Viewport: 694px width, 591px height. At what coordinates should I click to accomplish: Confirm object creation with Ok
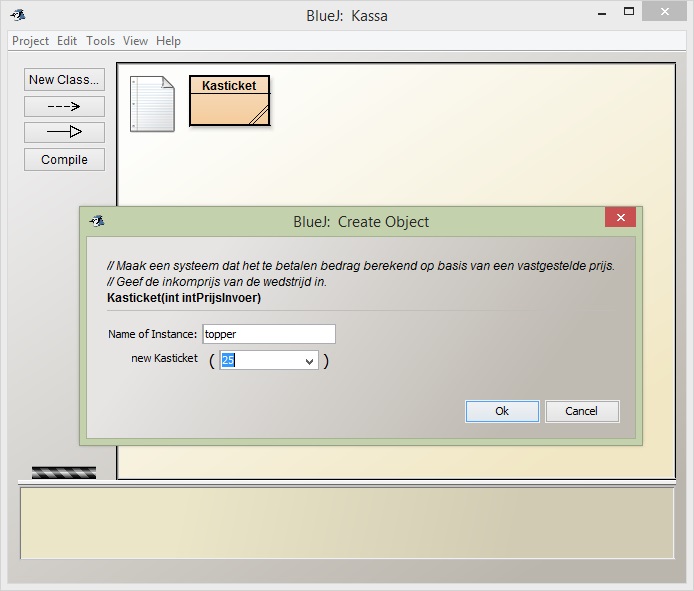(502, 411)
